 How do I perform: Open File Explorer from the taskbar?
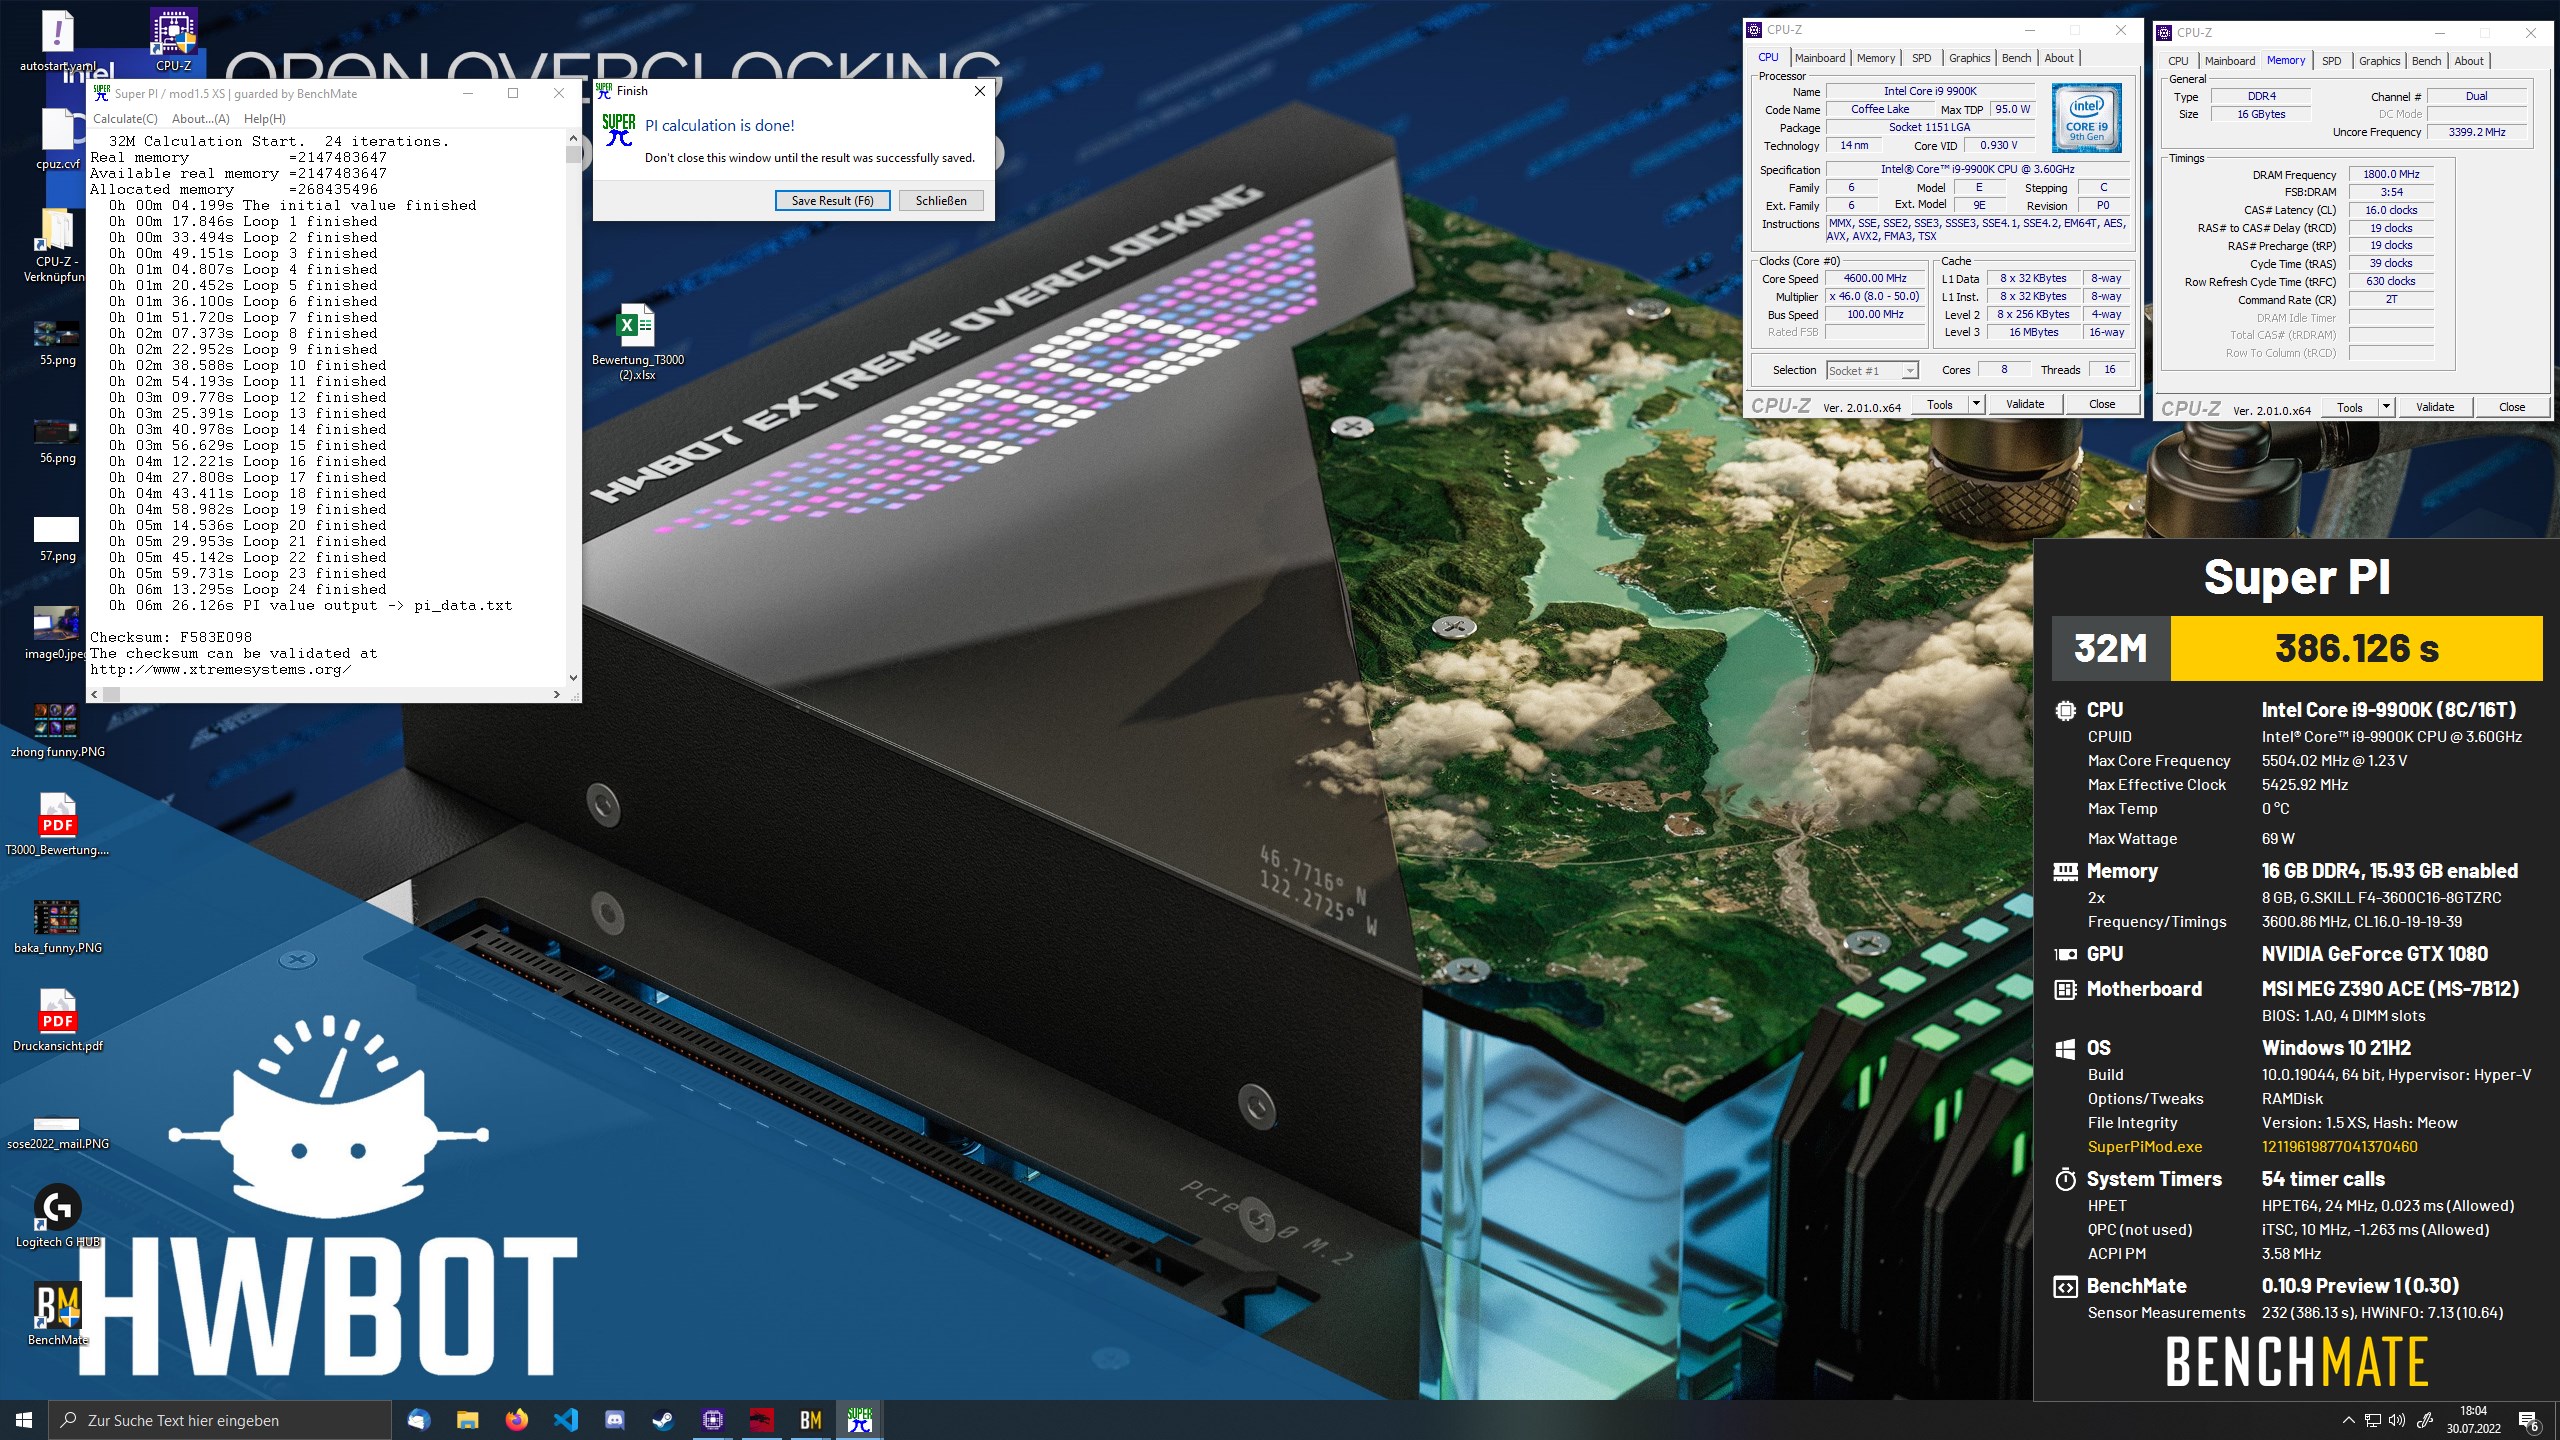468,1420
